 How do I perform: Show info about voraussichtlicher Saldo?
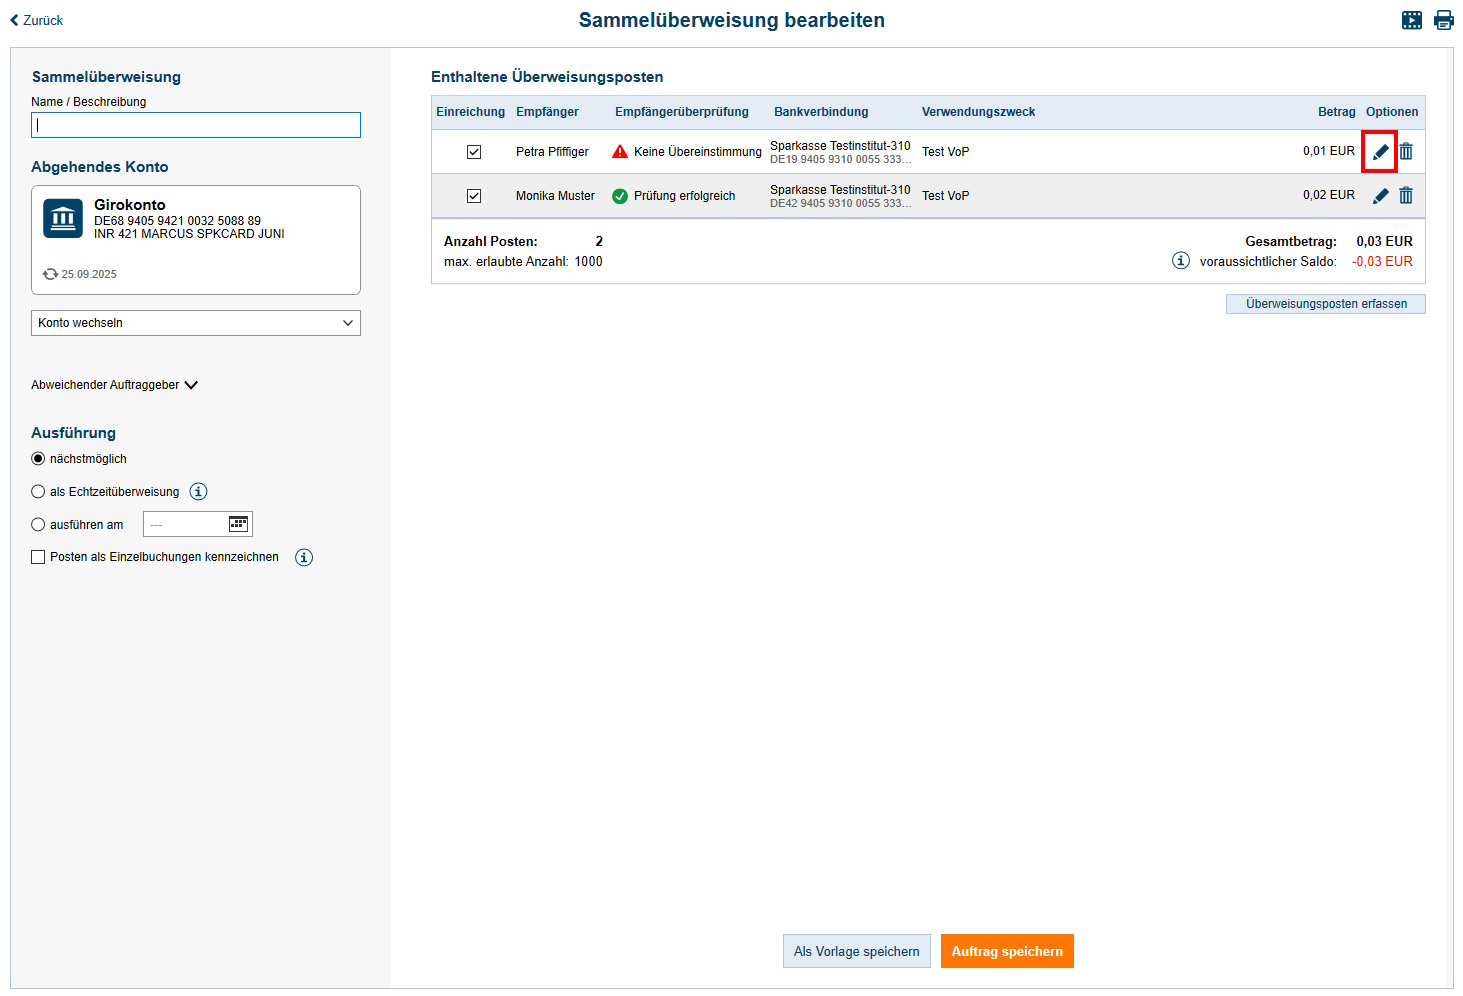[1181, 261]
